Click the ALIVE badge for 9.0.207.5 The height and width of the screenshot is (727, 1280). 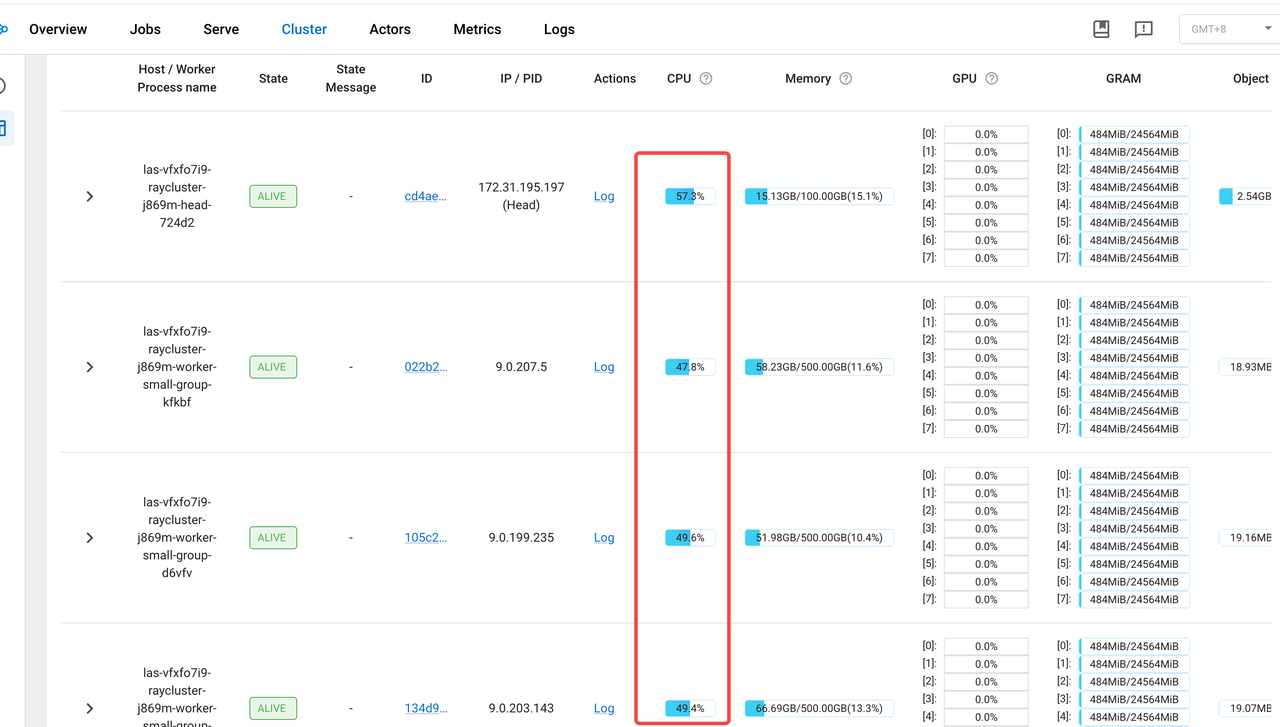click(273, 367)
